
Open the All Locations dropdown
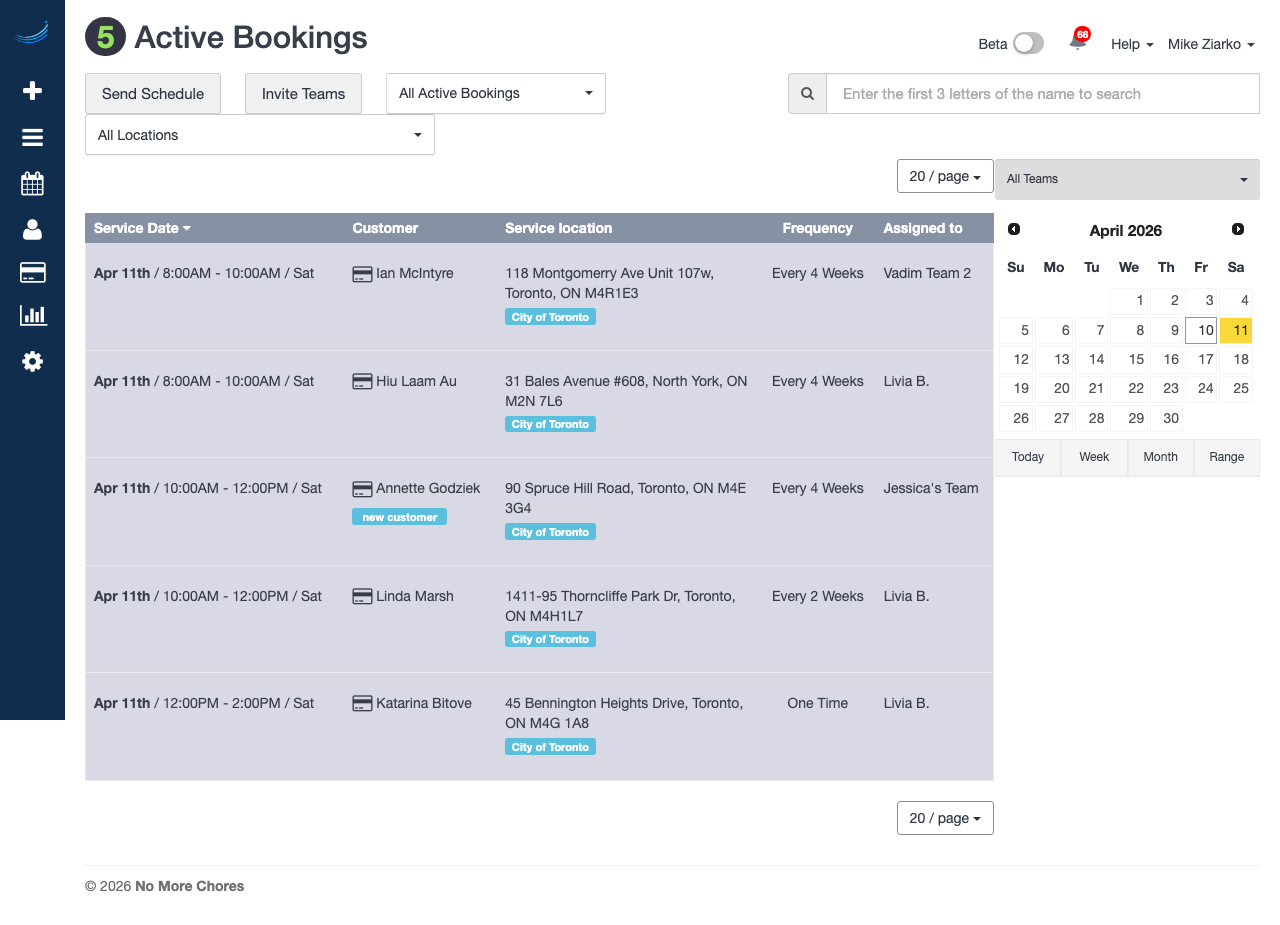tap(260, 135)
